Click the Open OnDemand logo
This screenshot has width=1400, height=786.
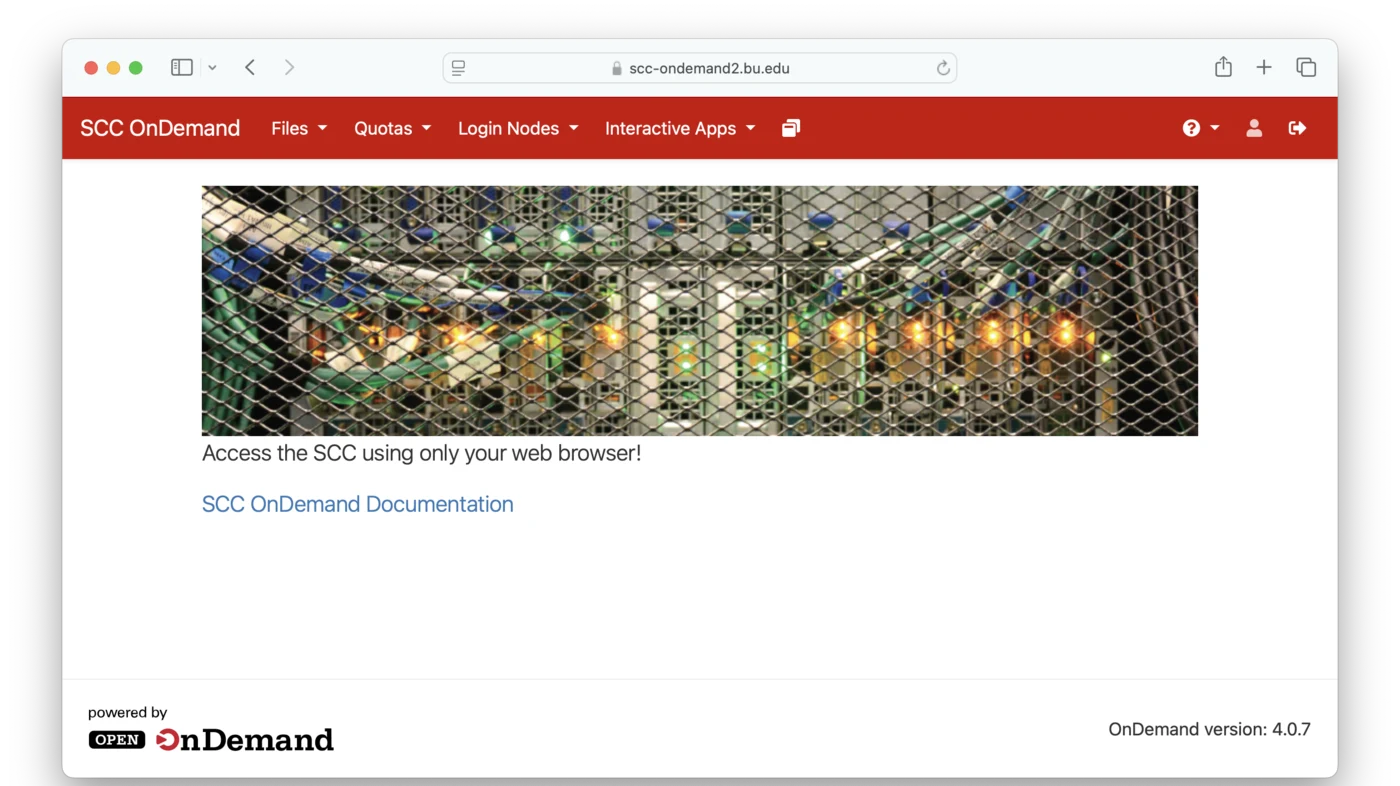point(211,740)
